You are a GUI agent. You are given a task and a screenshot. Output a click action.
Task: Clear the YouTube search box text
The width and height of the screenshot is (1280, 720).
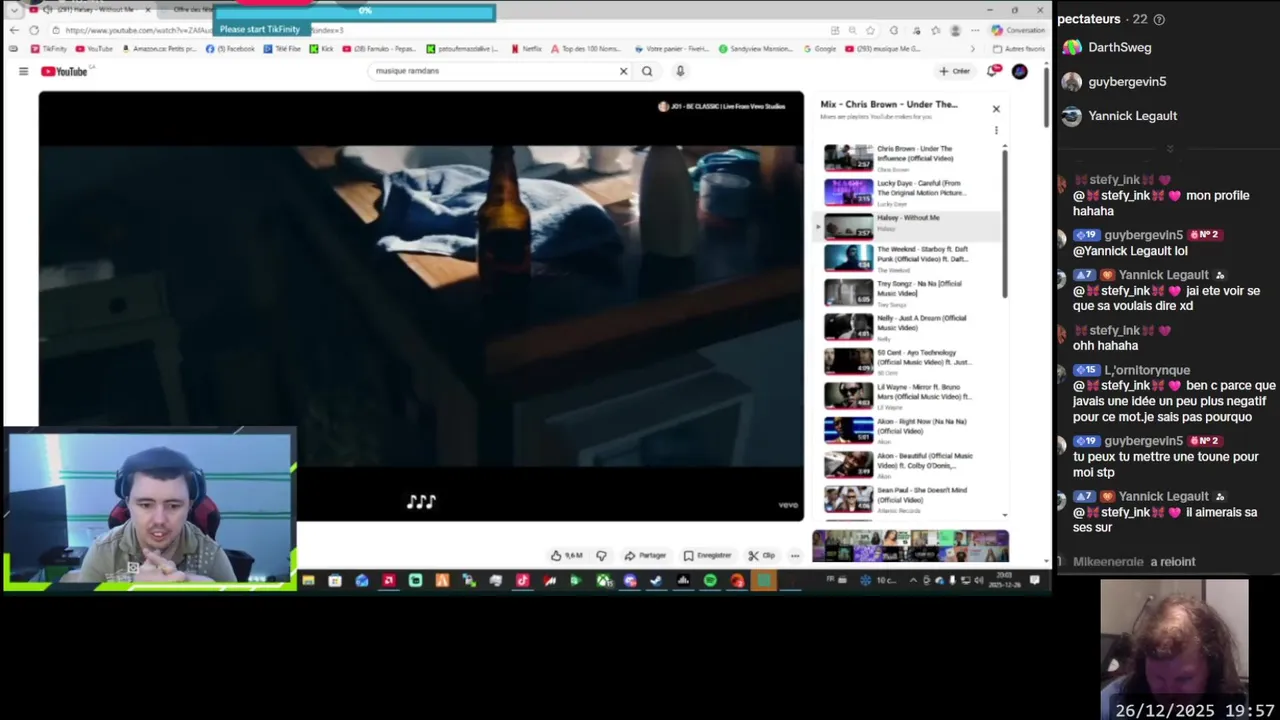click(623, 71)
